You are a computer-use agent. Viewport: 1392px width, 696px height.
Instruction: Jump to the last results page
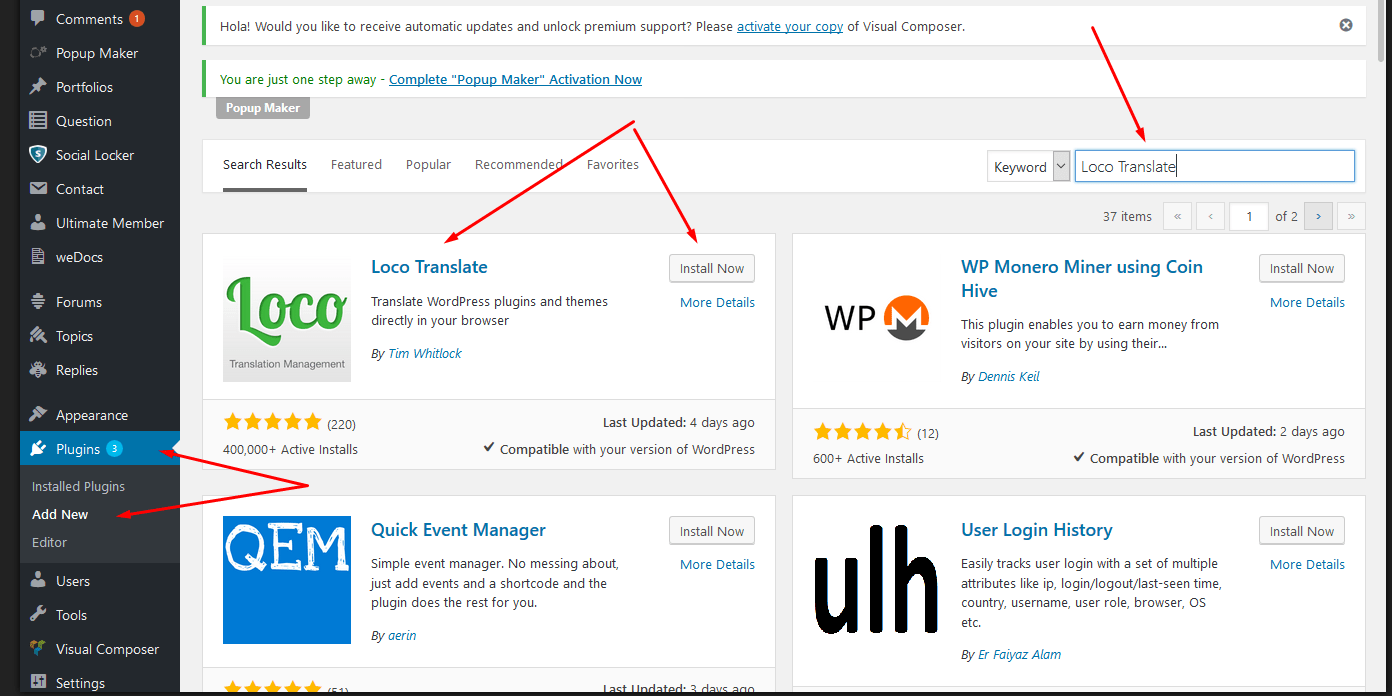(x=1352, y=216)
